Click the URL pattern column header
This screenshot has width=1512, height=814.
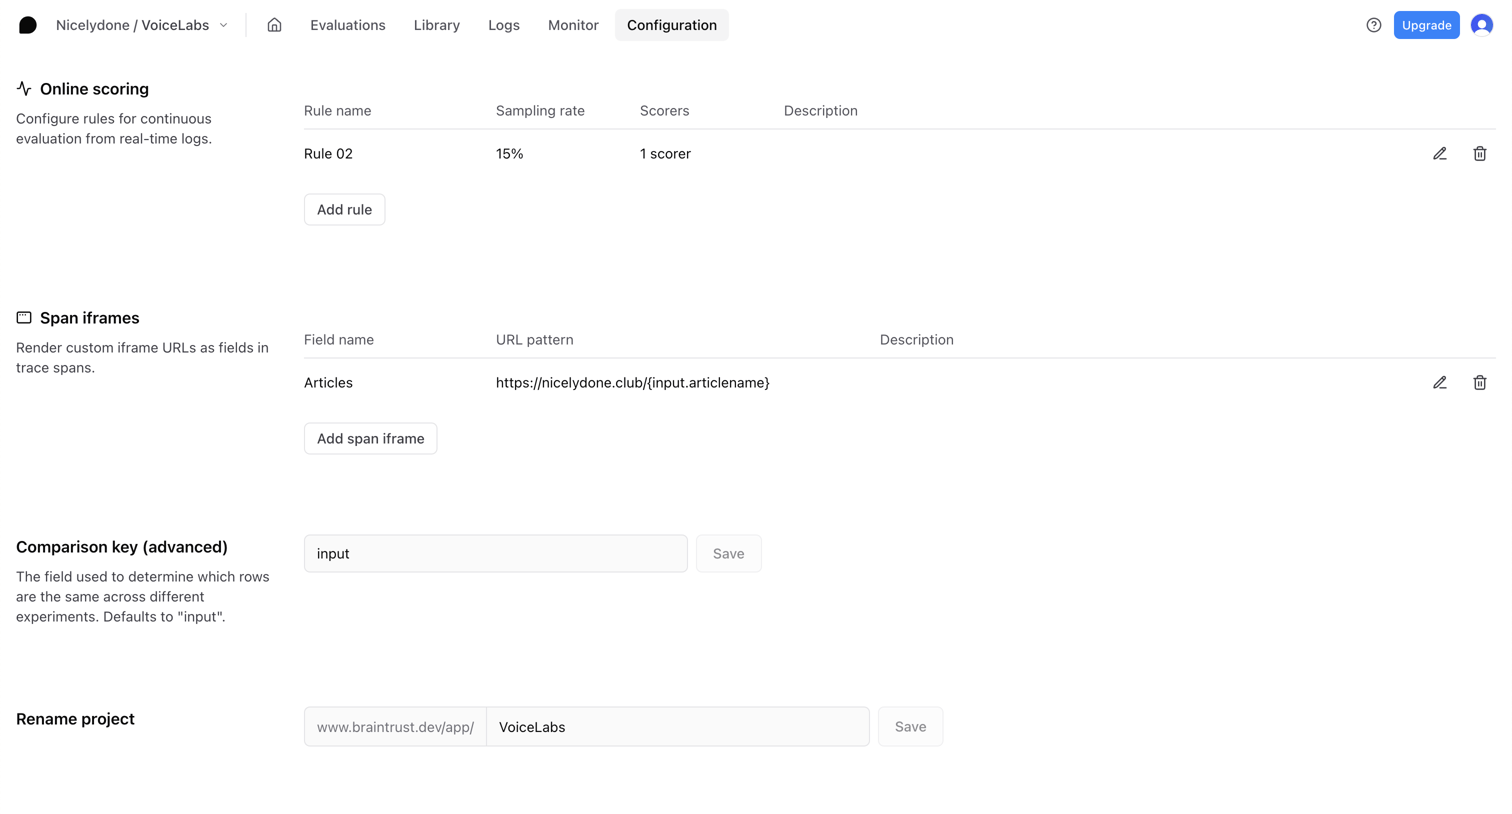coord(535,340)
